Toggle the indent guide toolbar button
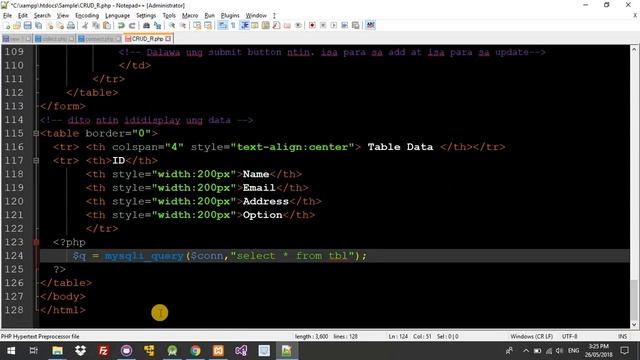 (x=244, y=25)
